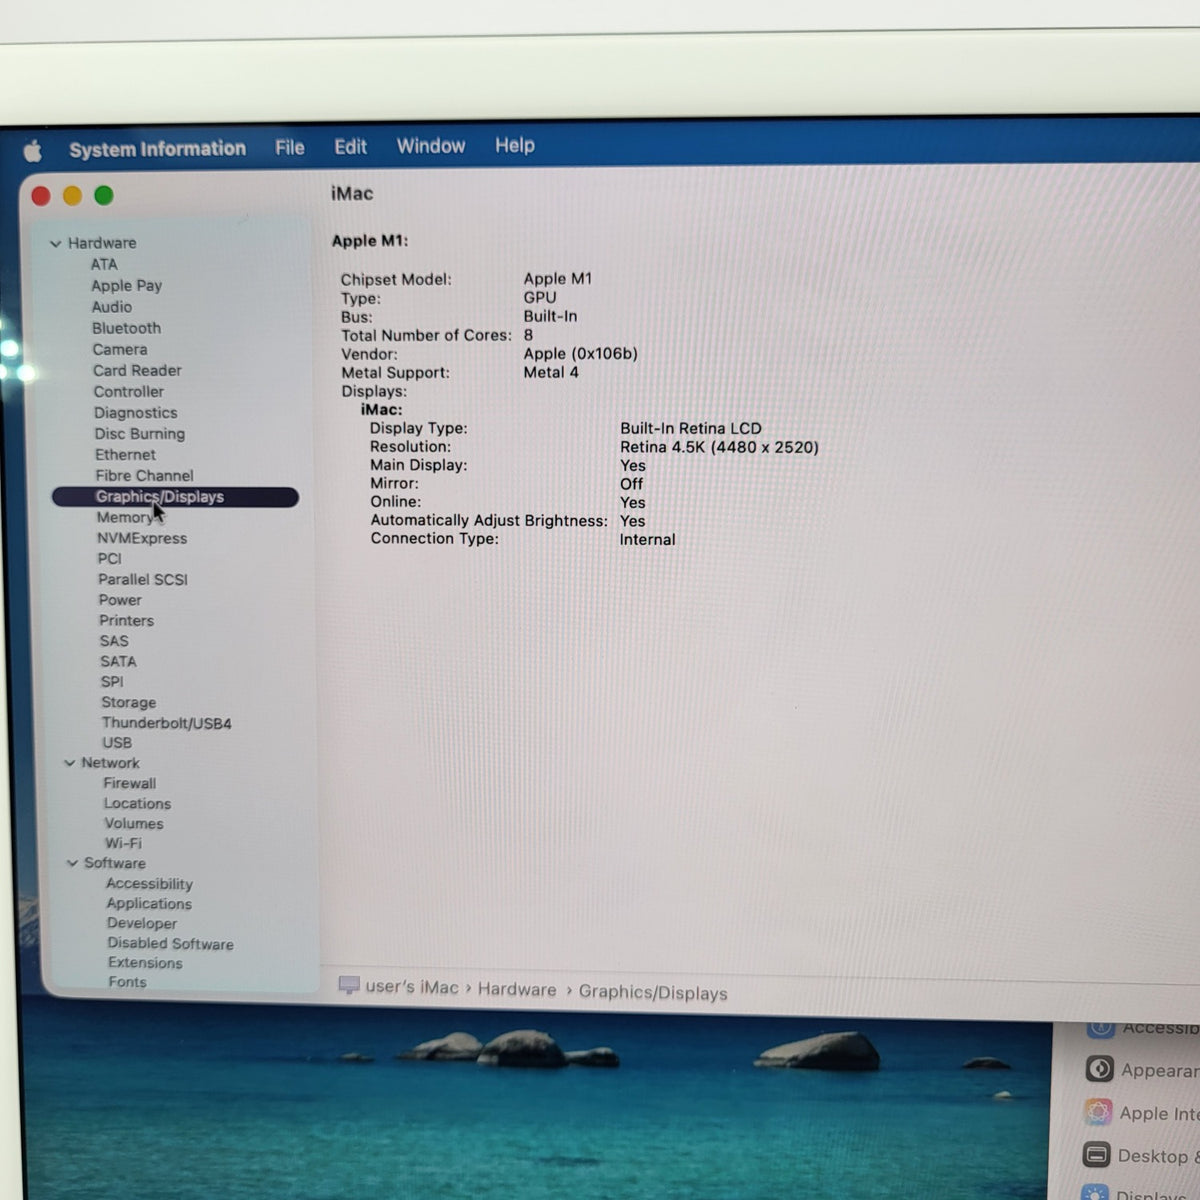This screenshot has width=1200, height=1200.
Task: Open the Window menu
Action: pos(431,146)
